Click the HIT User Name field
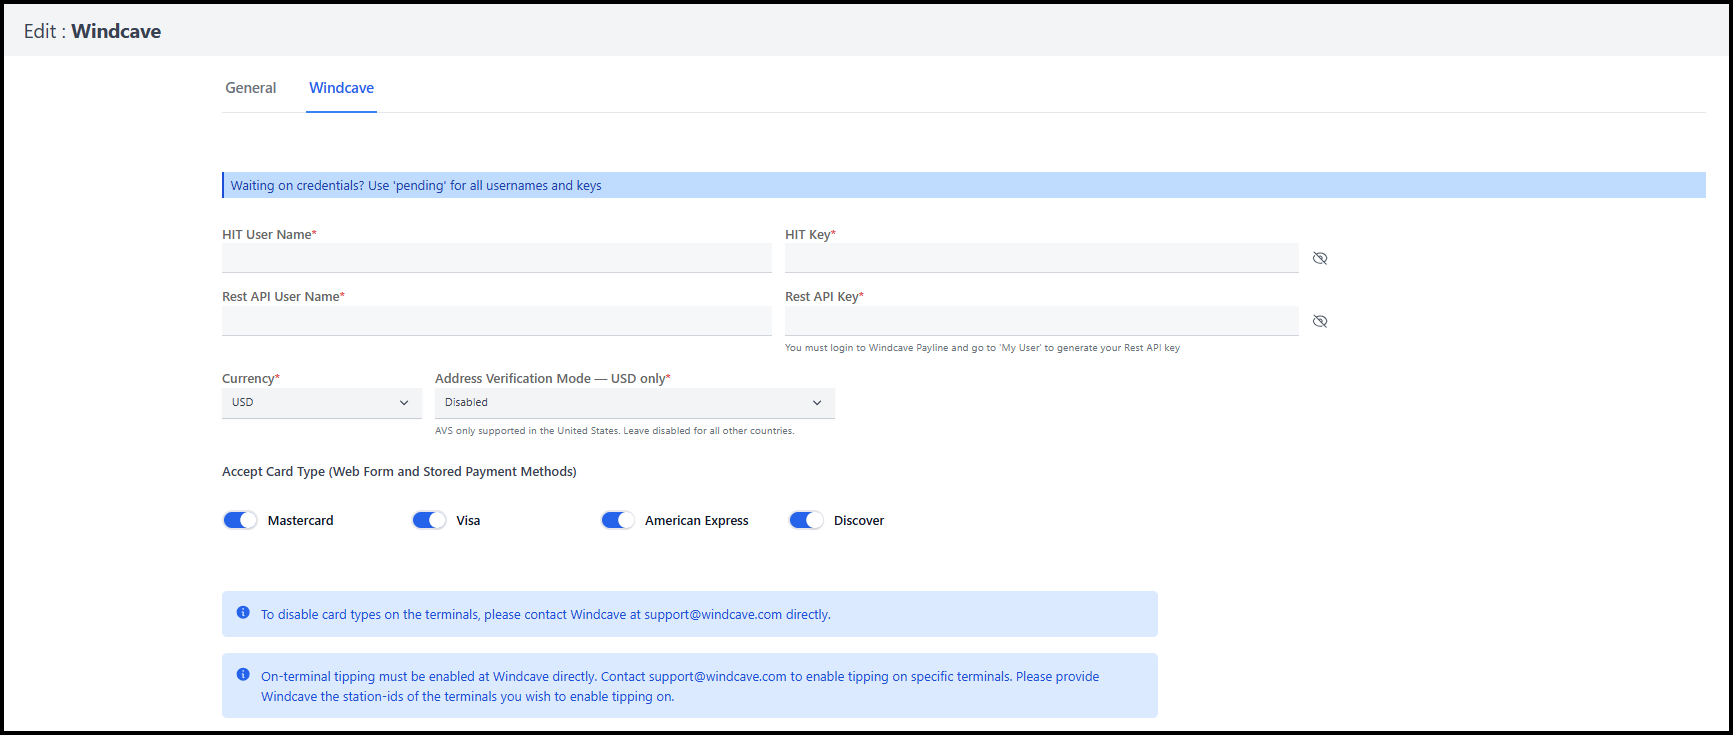Image resolution: width=1733 pixels, height=735 pixels. (496, 258)
